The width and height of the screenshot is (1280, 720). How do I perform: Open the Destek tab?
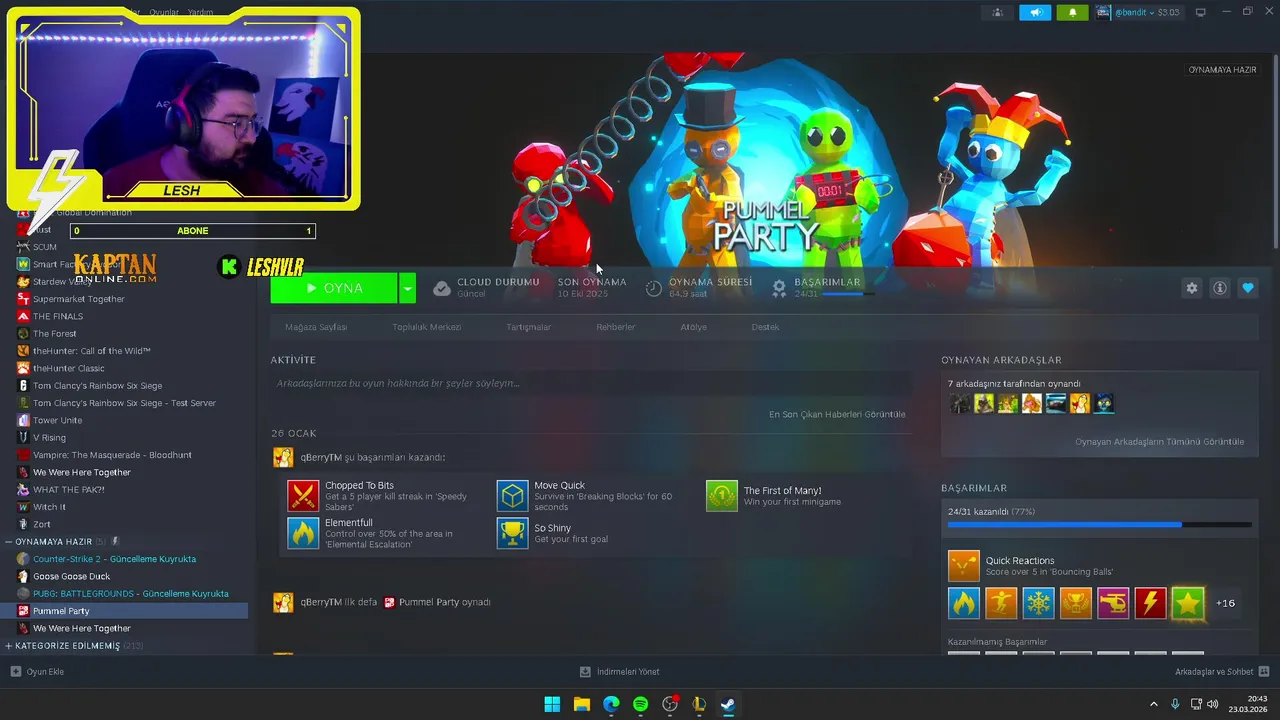coord(765,327)
